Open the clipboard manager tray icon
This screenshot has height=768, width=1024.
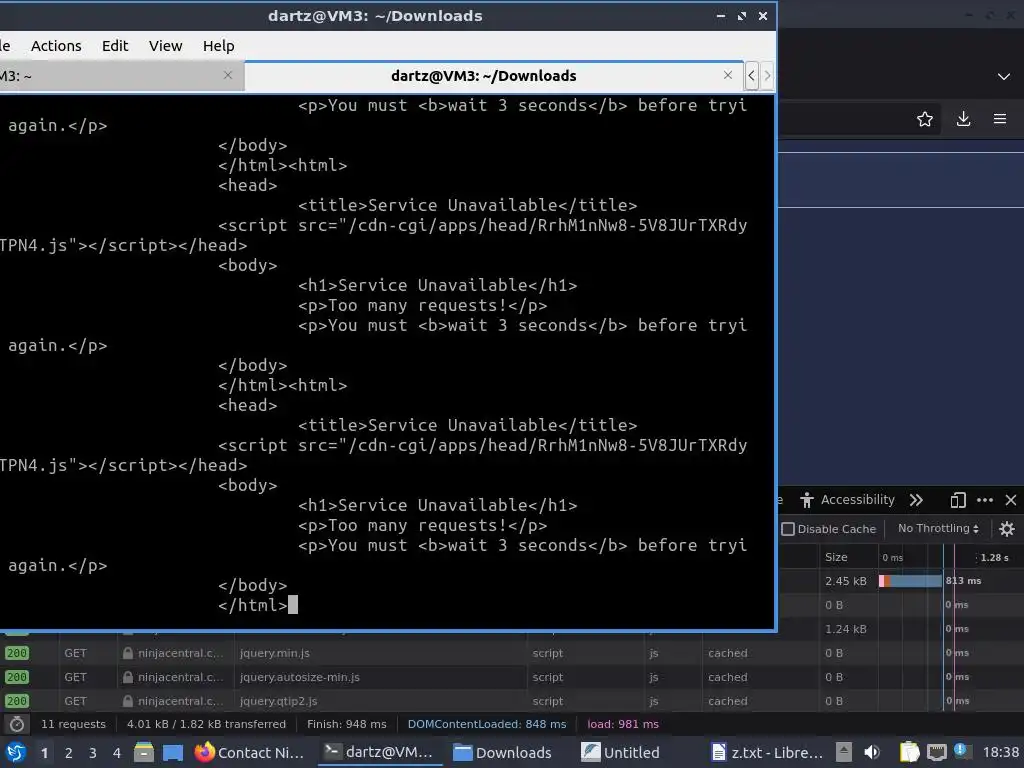coord(908,752)
